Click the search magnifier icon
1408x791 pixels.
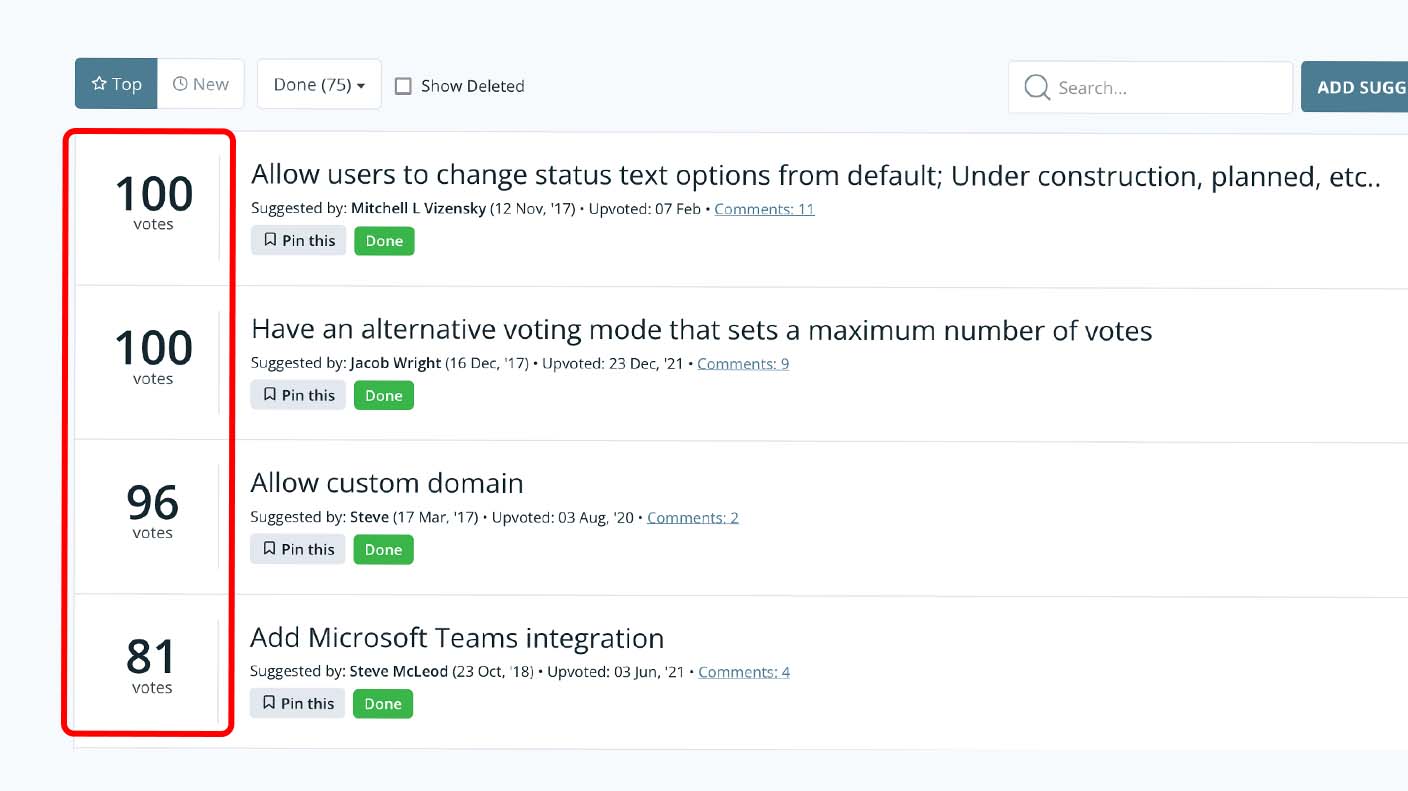tap(1037, 88)
